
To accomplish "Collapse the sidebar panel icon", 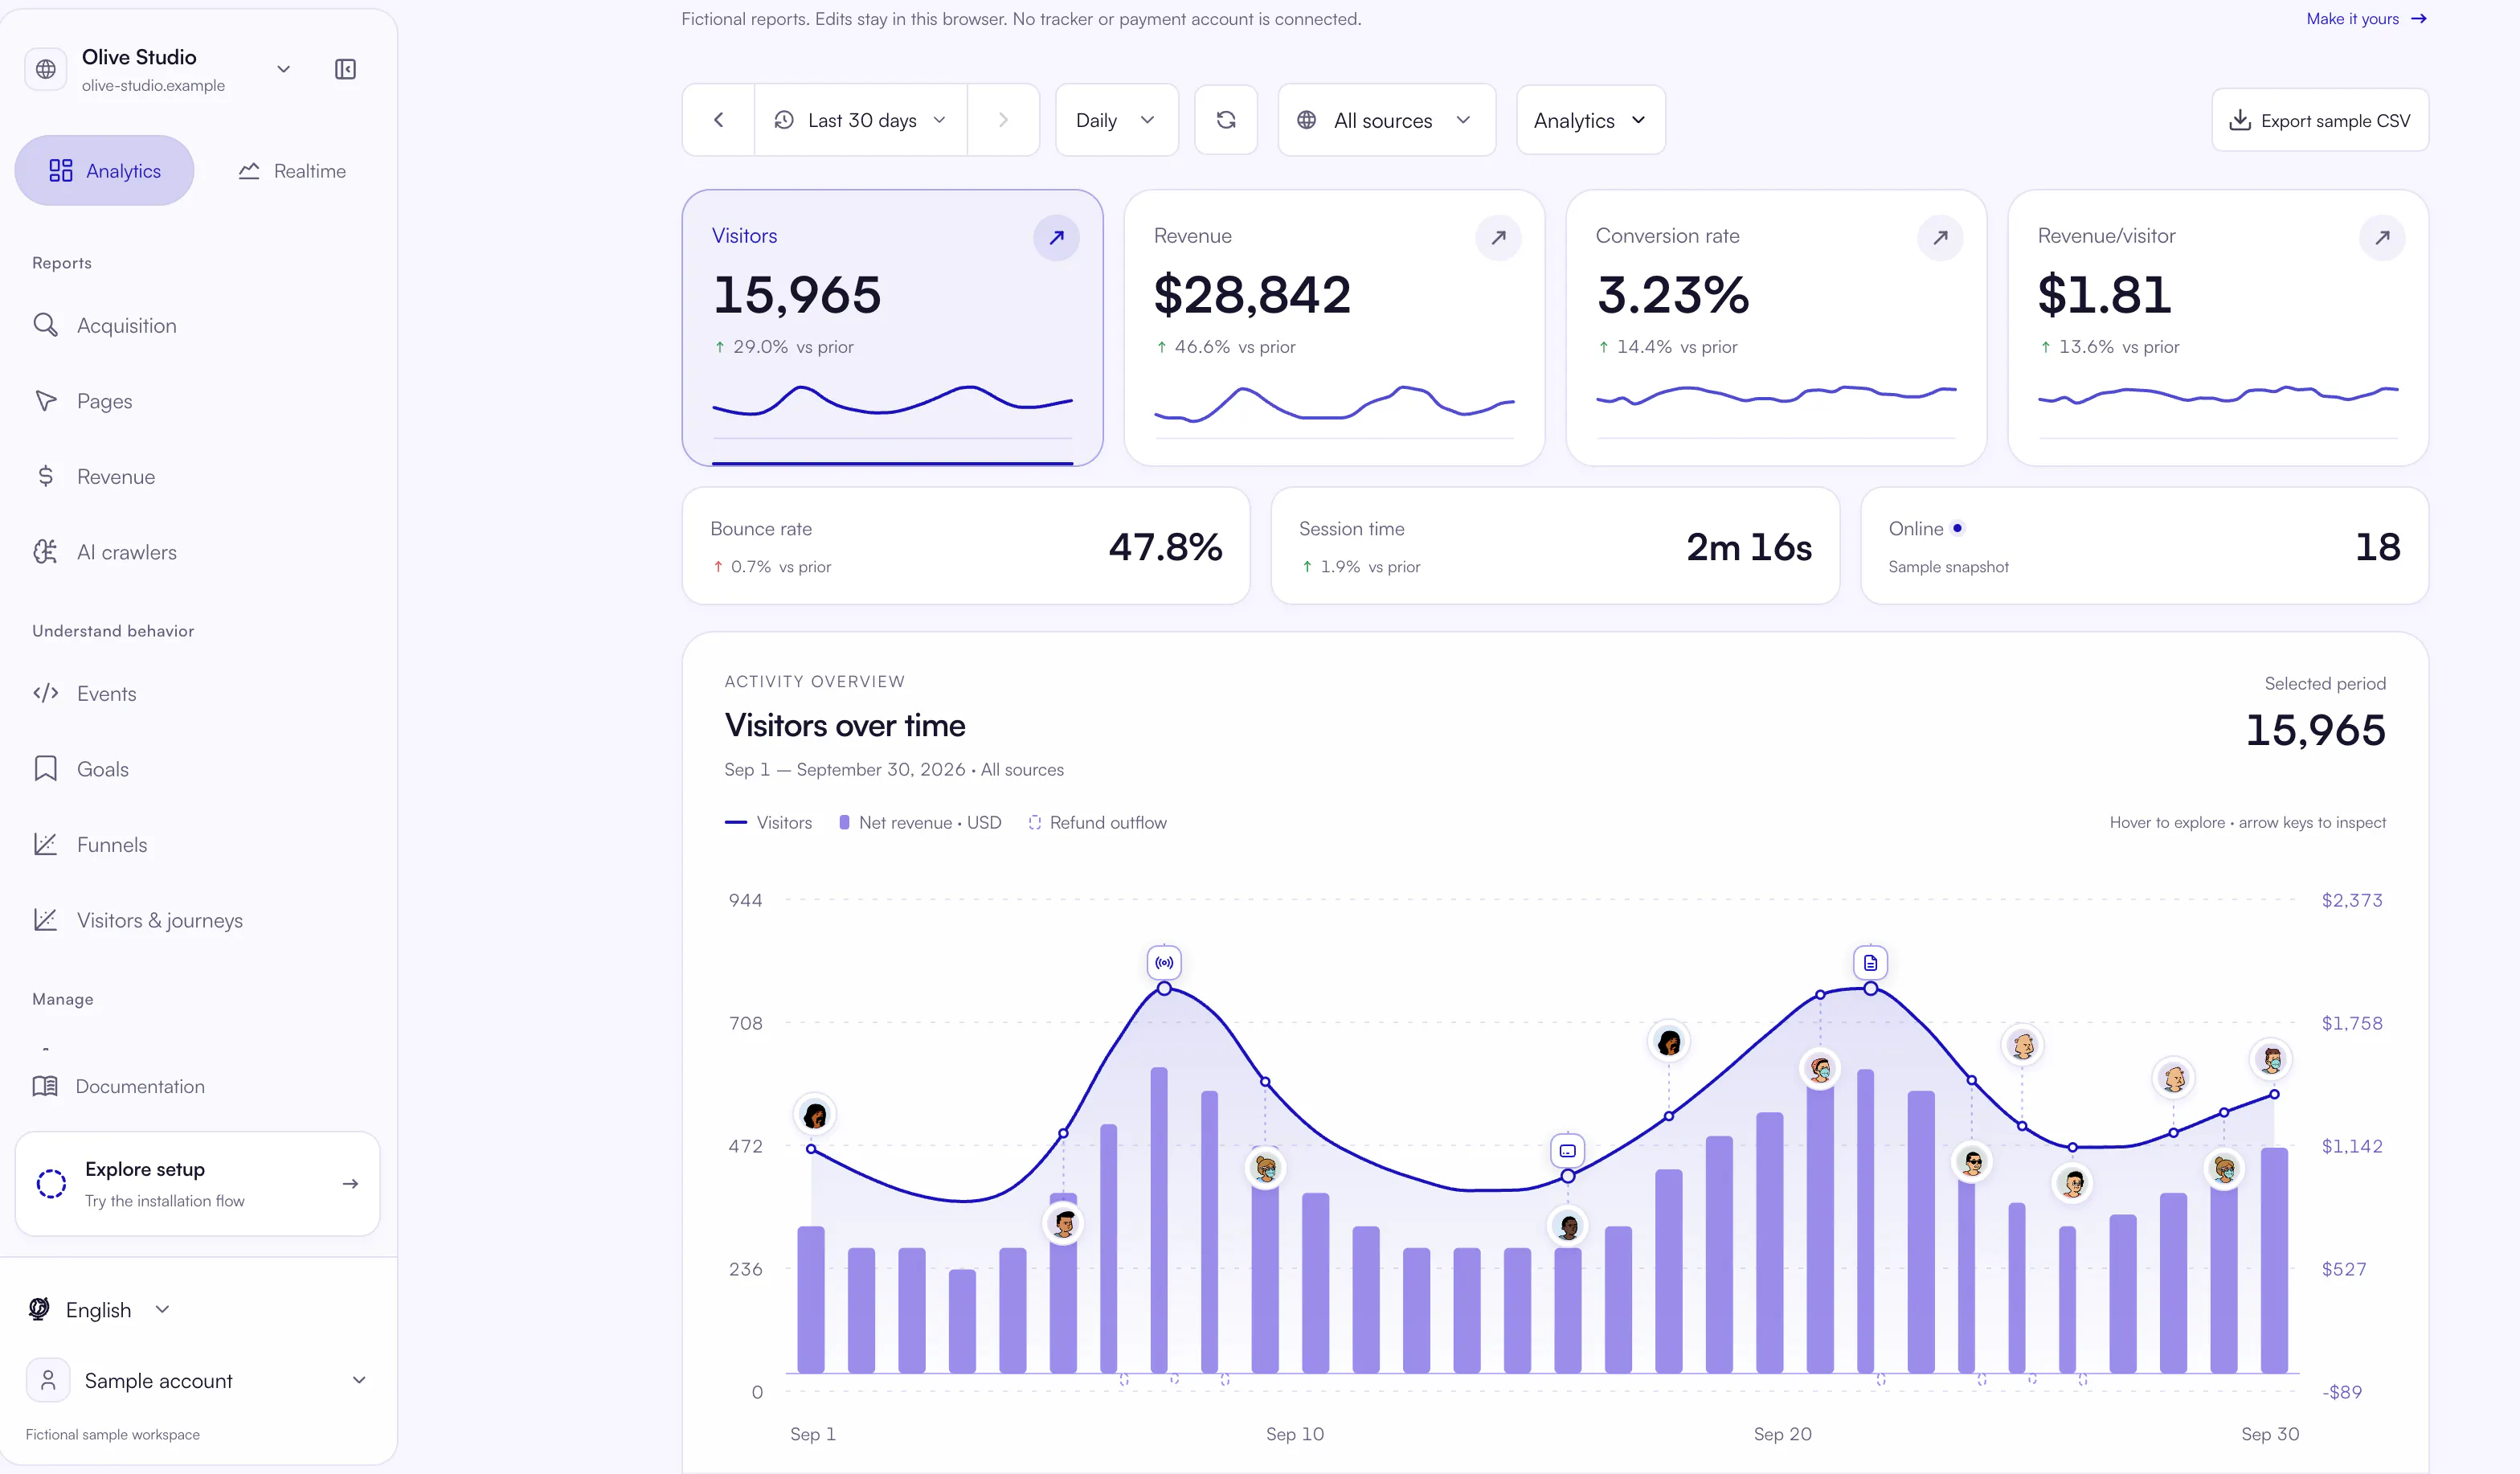I will click(x=345, y=69).
